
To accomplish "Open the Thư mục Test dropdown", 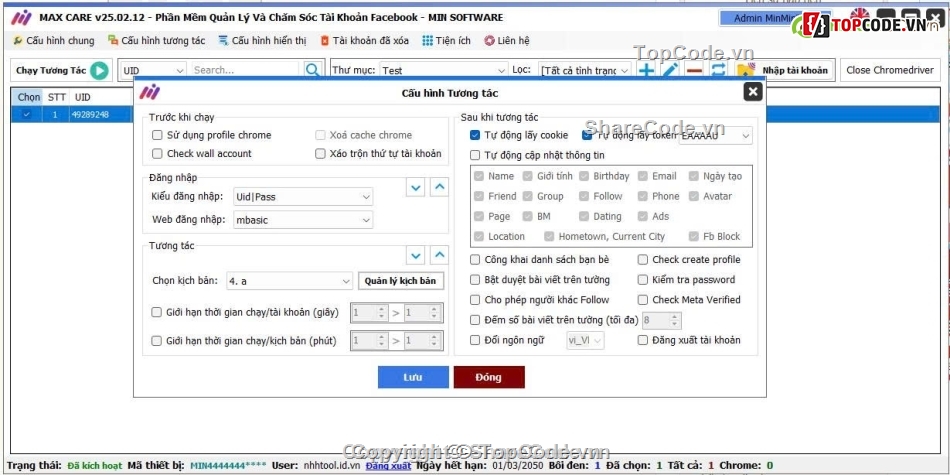I will point(443,70).
